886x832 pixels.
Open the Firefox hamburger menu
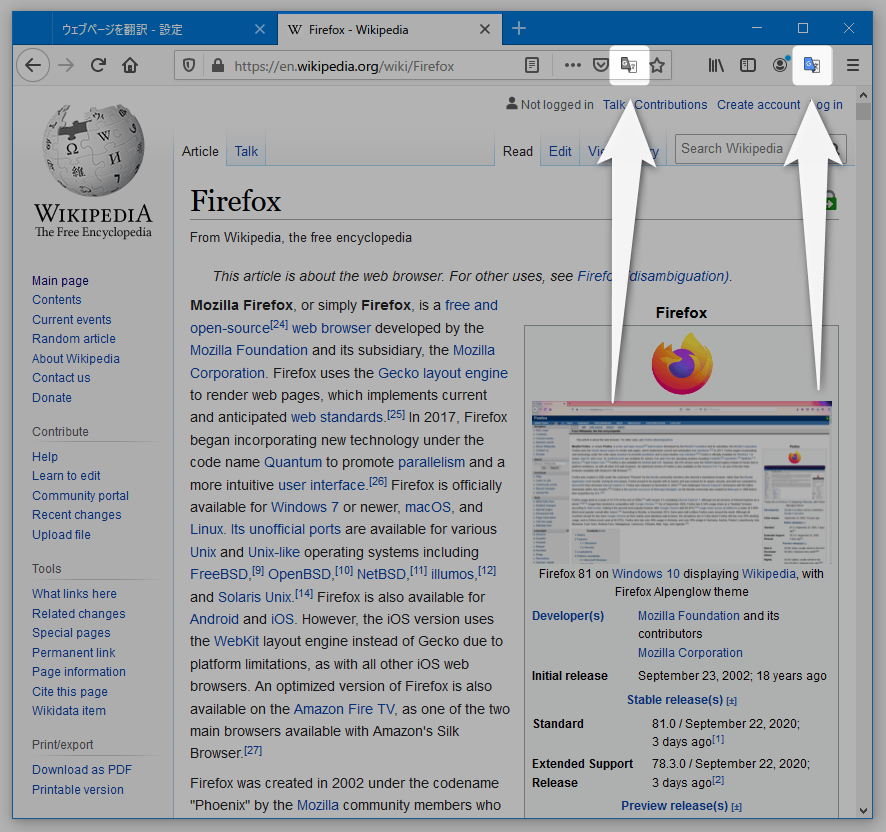tap(853, 66)
